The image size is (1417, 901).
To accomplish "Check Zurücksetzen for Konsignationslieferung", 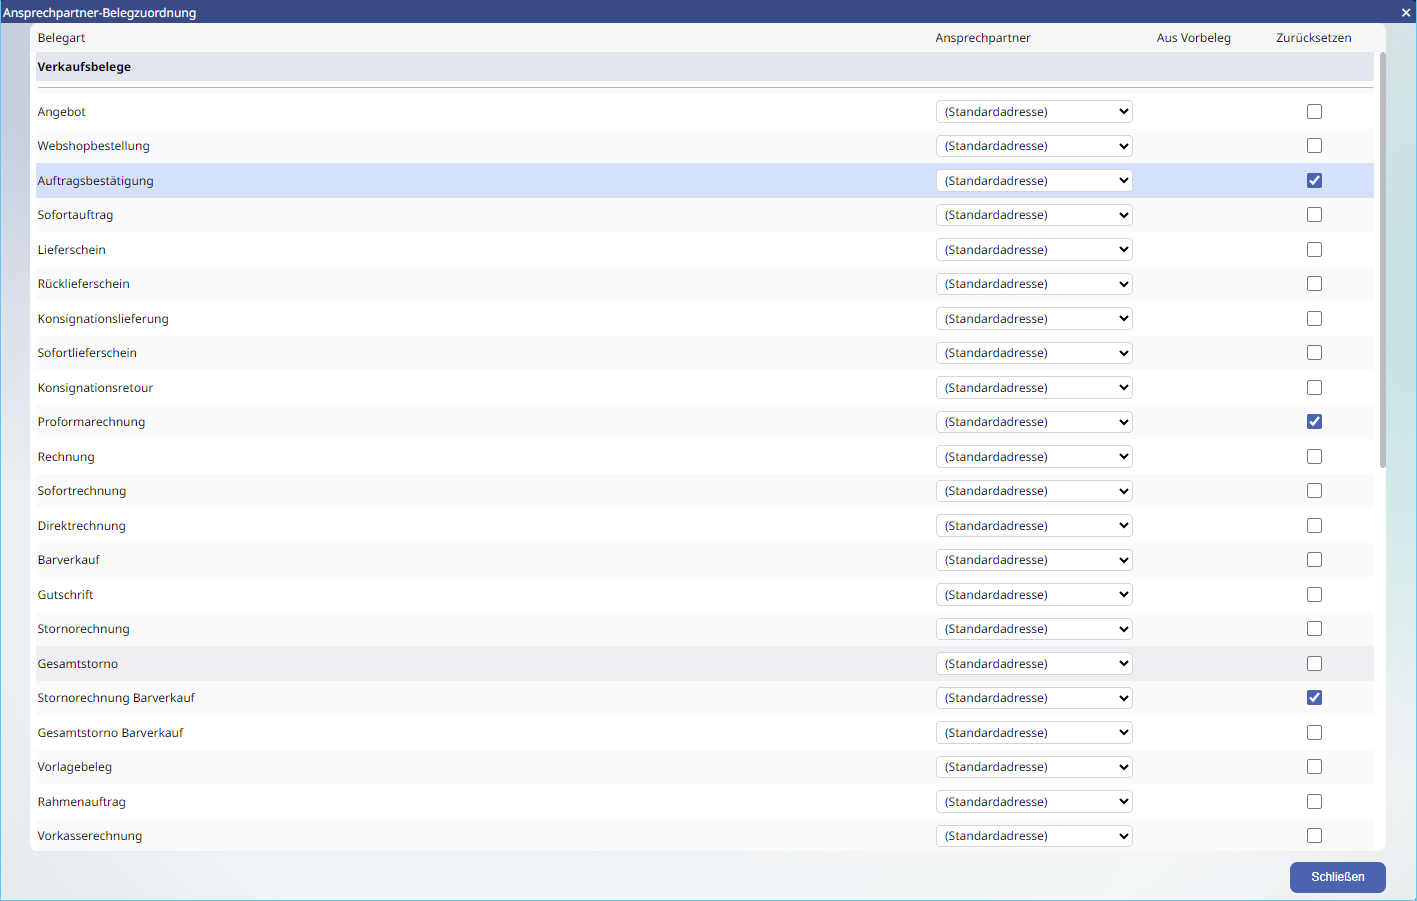I will point(1314,319).
